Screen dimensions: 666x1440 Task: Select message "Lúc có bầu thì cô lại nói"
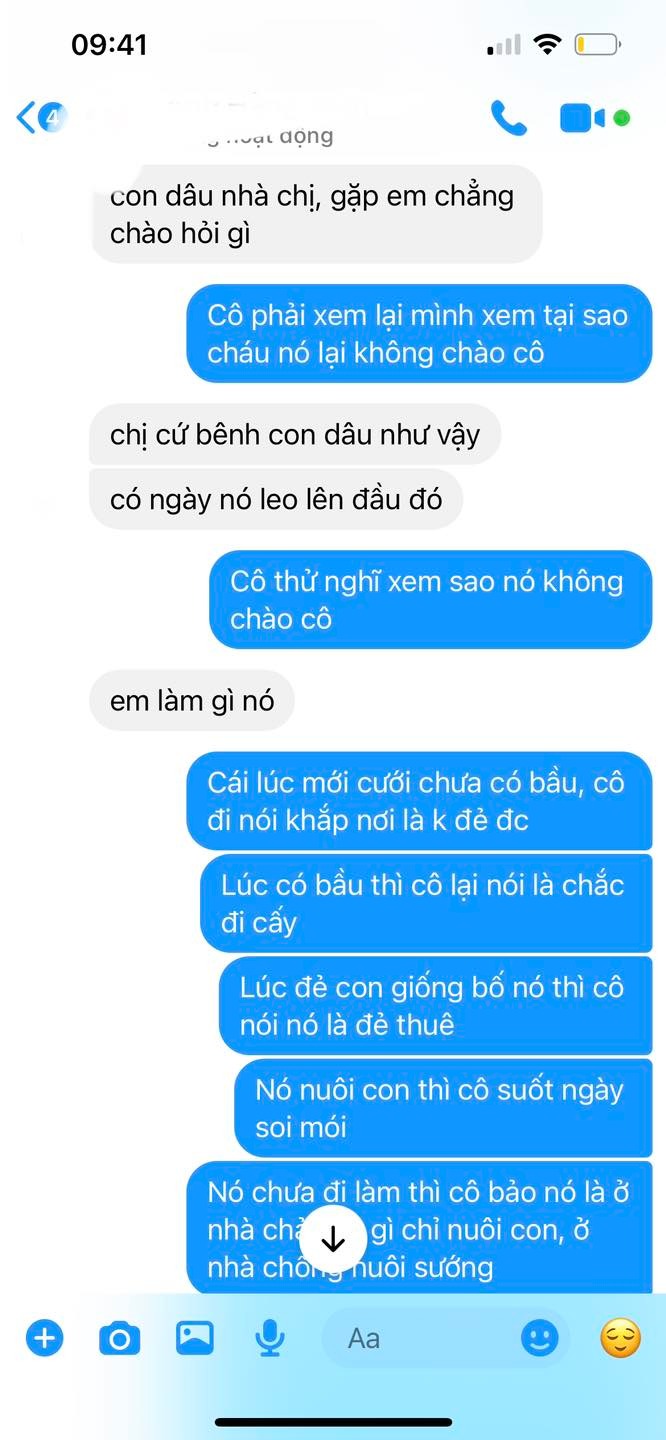[426, 903]
